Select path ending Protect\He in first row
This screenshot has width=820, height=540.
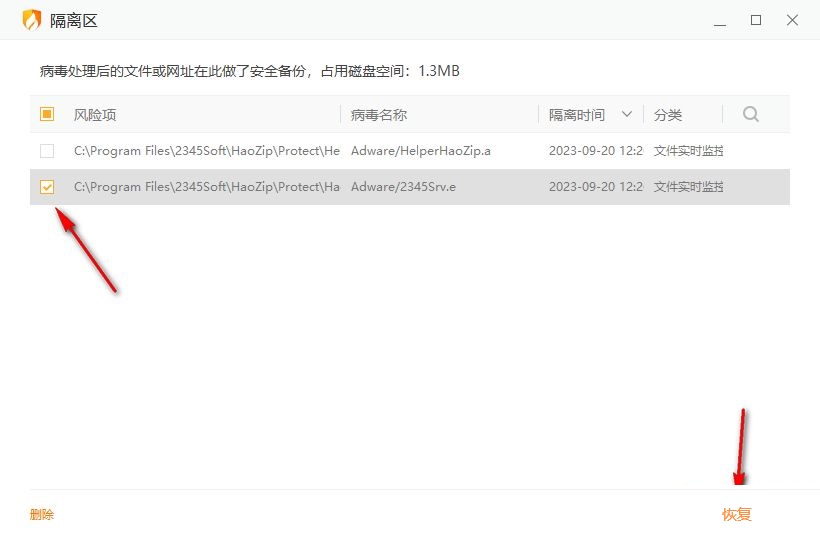point(207,151)
